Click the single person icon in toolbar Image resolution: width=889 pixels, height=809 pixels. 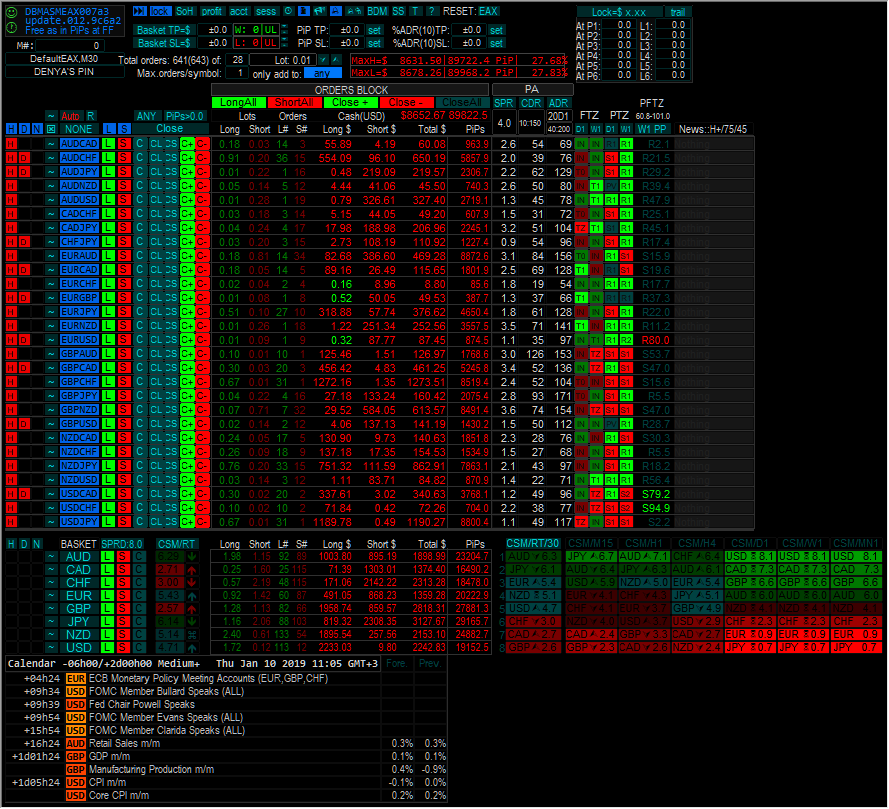coord(336,11)
